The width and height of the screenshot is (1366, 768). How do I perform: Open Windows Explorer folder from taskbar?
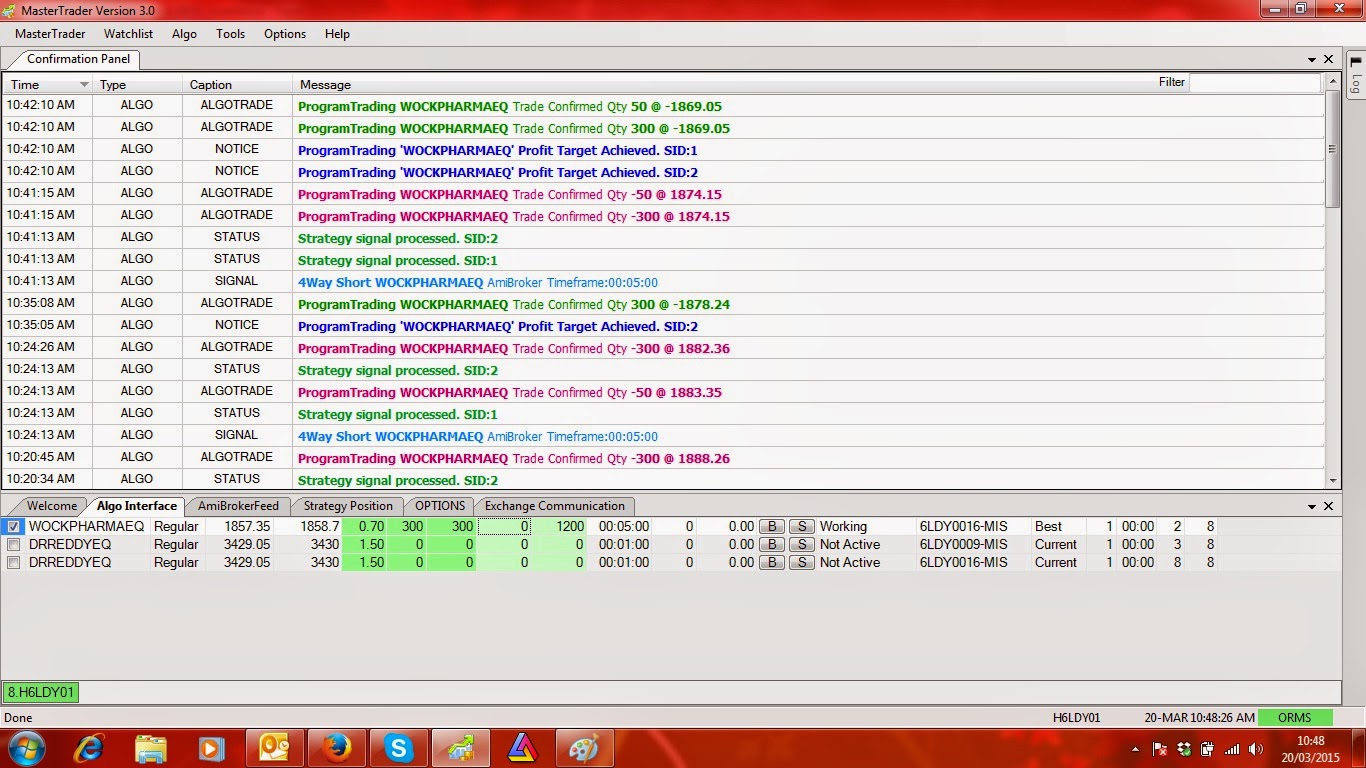point(151,748)
